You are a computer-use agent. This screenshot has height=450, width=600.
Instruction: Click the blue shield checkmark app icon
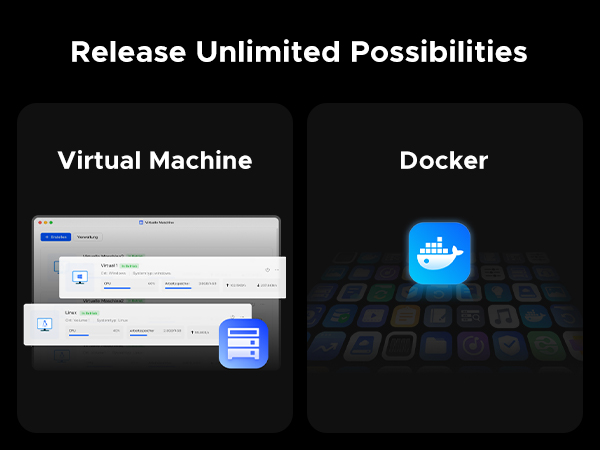pos(510,346)
